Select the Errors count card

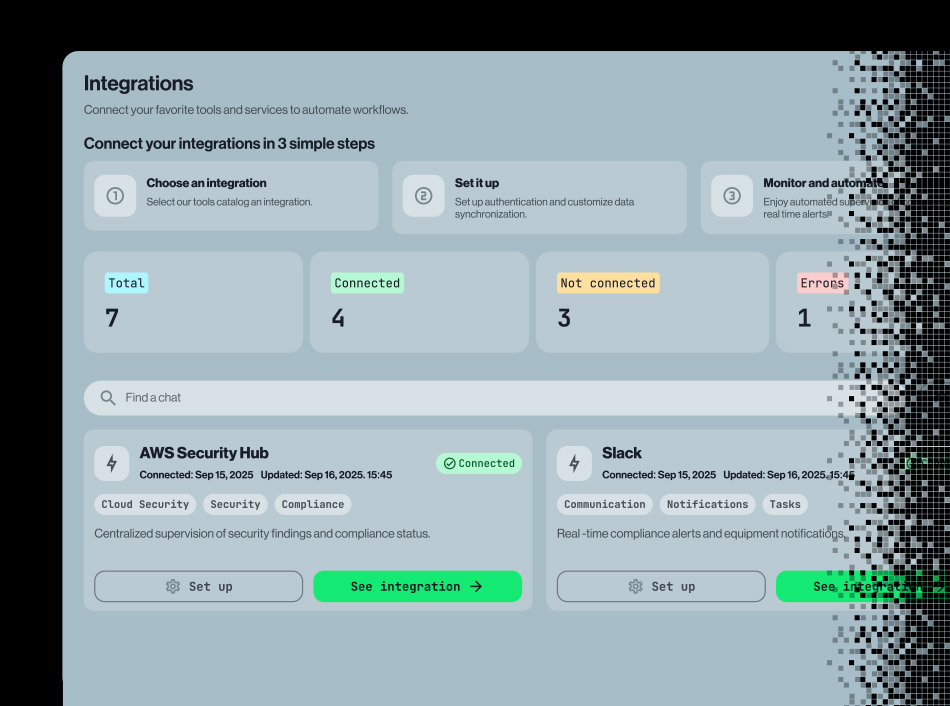pos(810,302)
